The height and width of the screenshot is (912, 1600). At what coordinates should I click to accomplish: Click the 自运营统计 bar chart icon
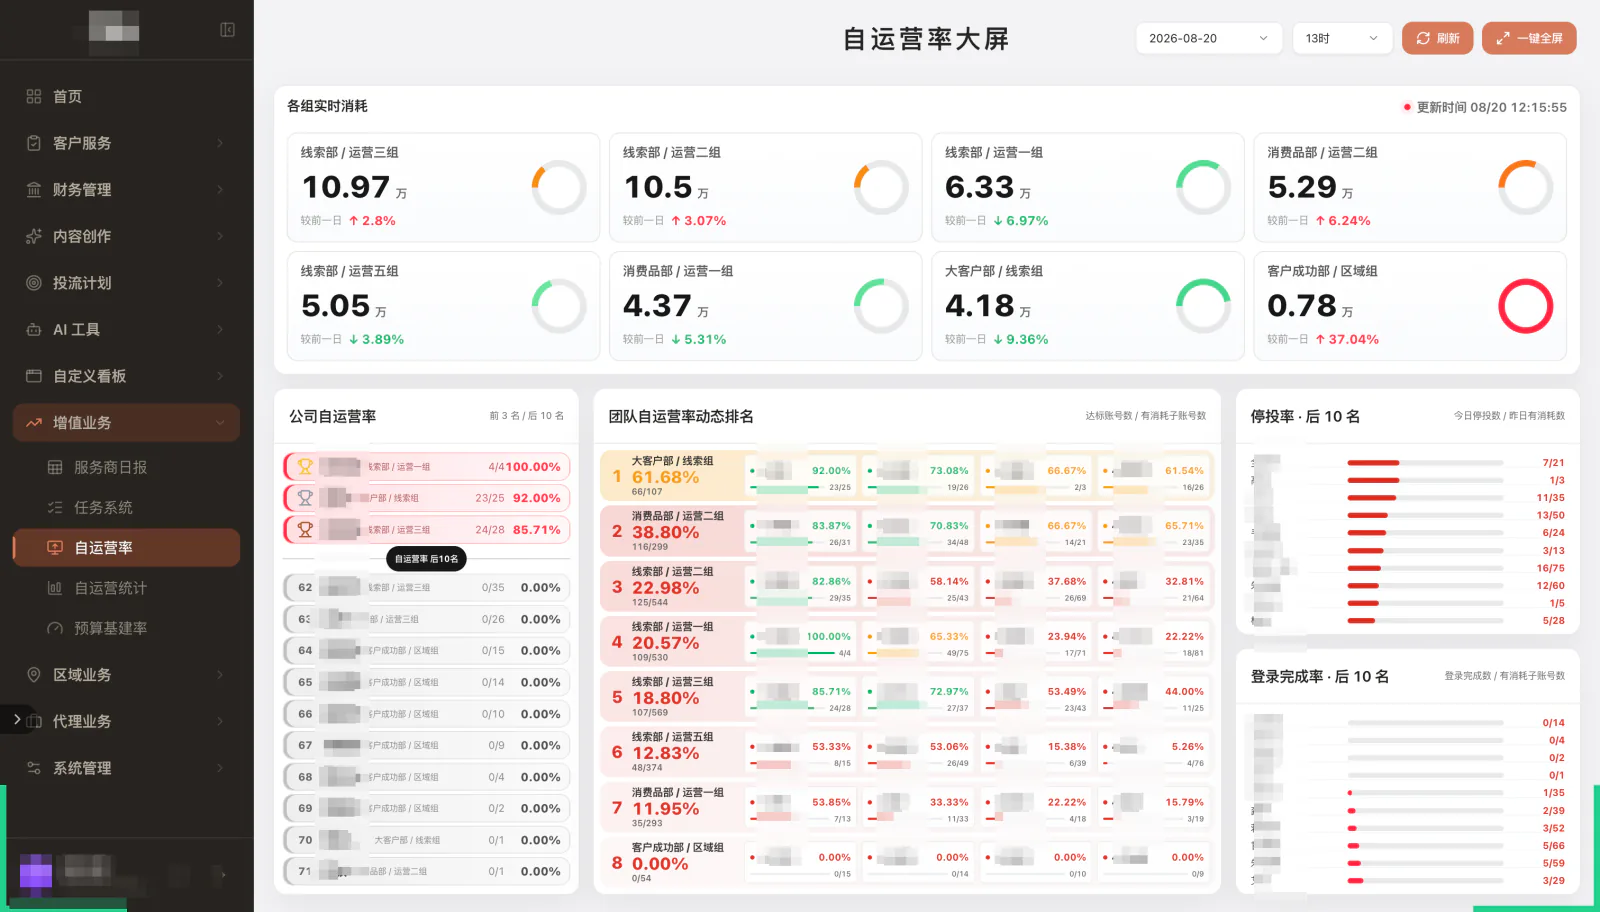pyautogui.click(x=55, y=588)
